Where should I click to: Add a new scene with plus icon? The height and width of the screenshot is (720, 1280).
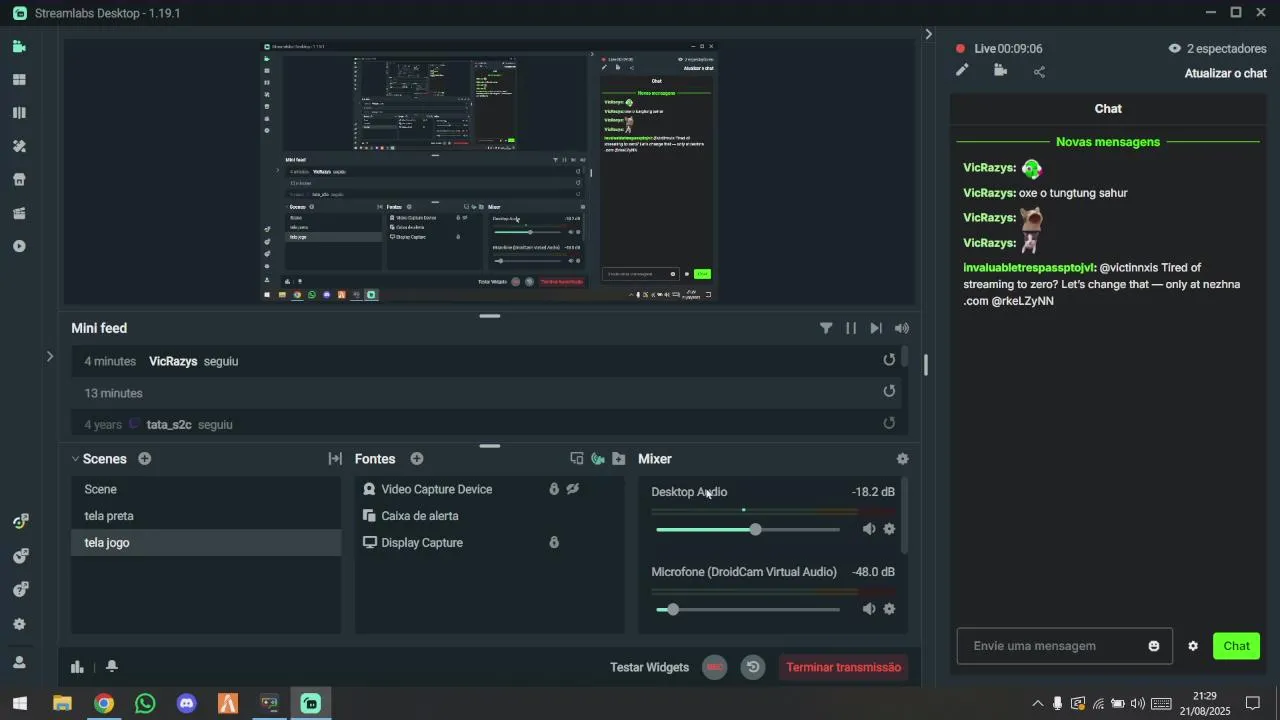pyautogui.click(x=145, y=459)
